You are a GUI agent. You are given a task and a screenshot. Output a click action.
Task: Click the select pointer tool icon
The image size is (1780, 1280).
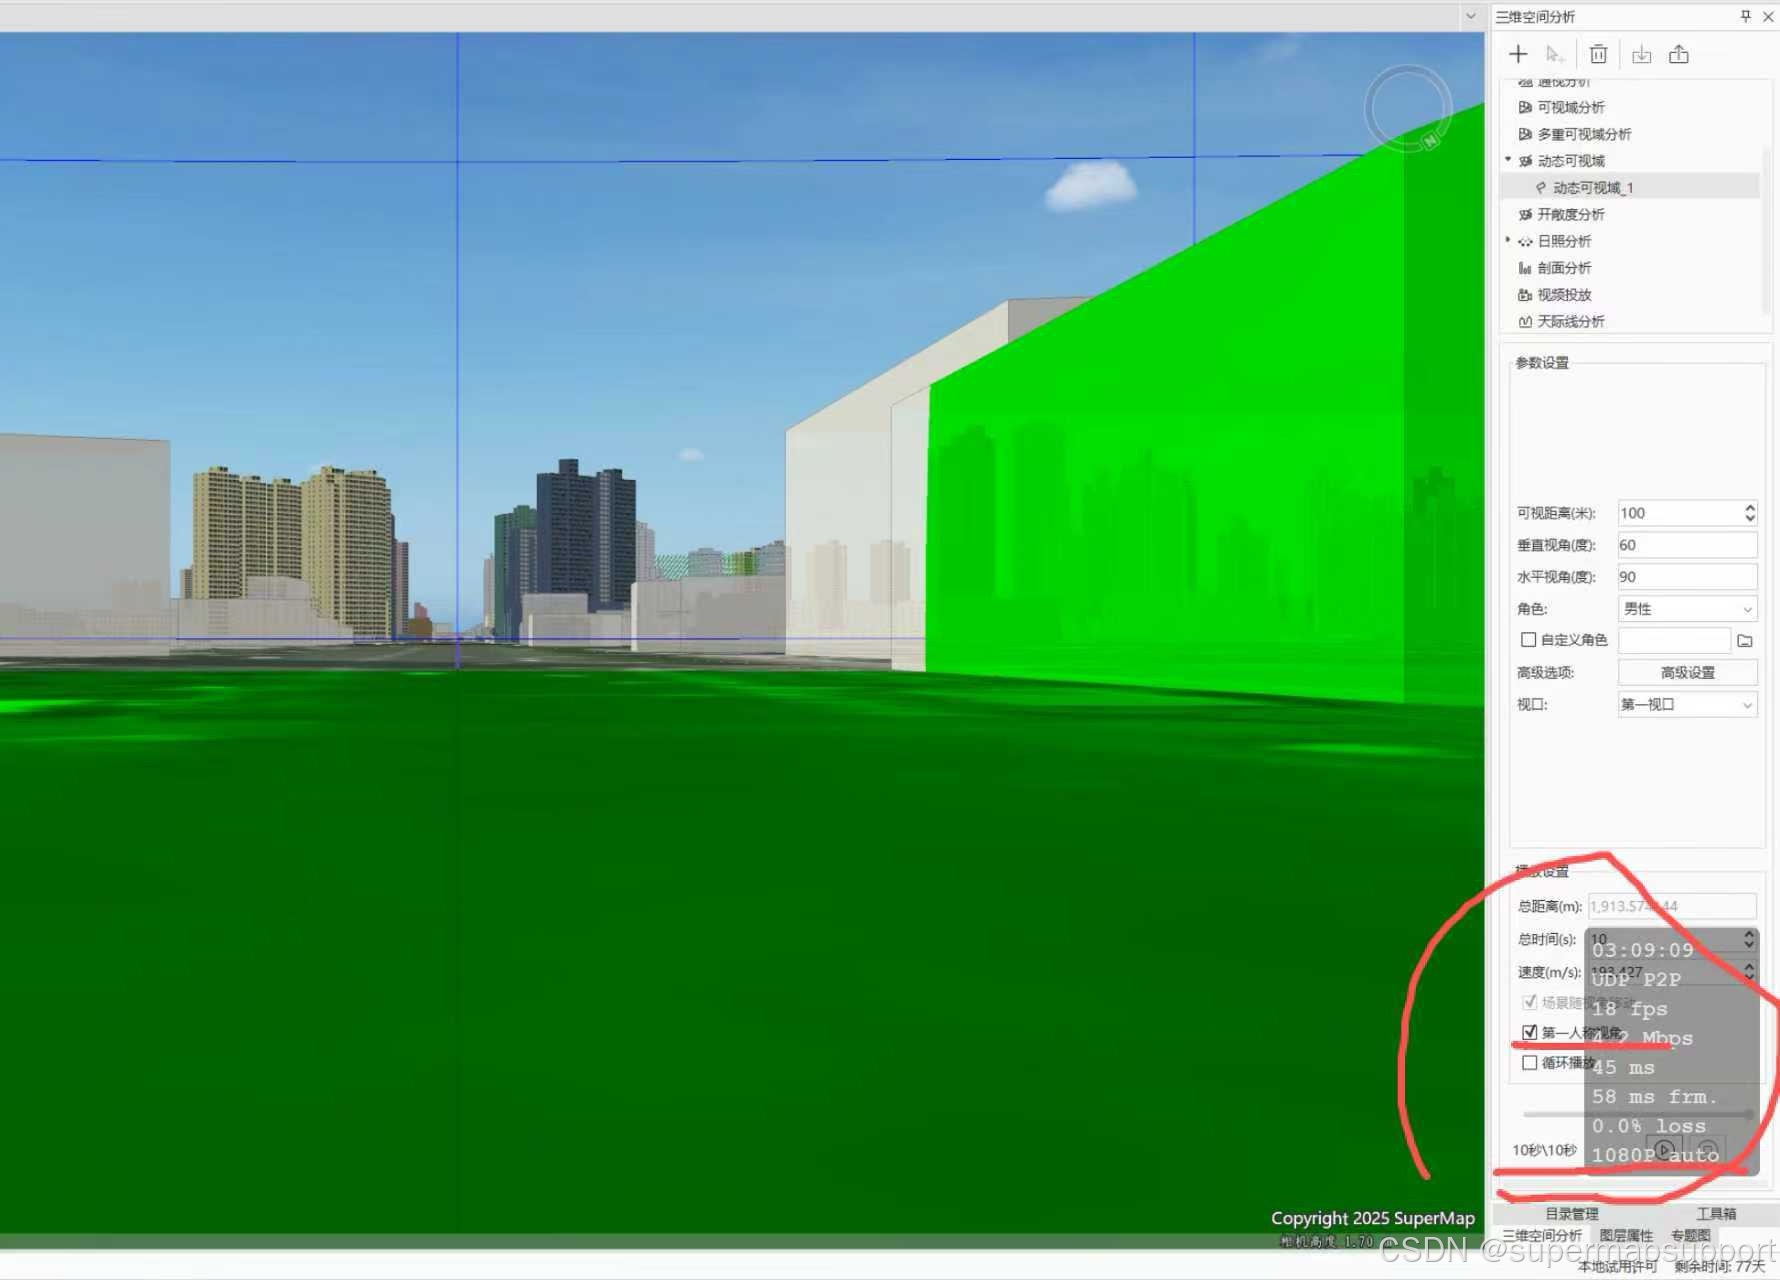click(x=1554, y=54)
